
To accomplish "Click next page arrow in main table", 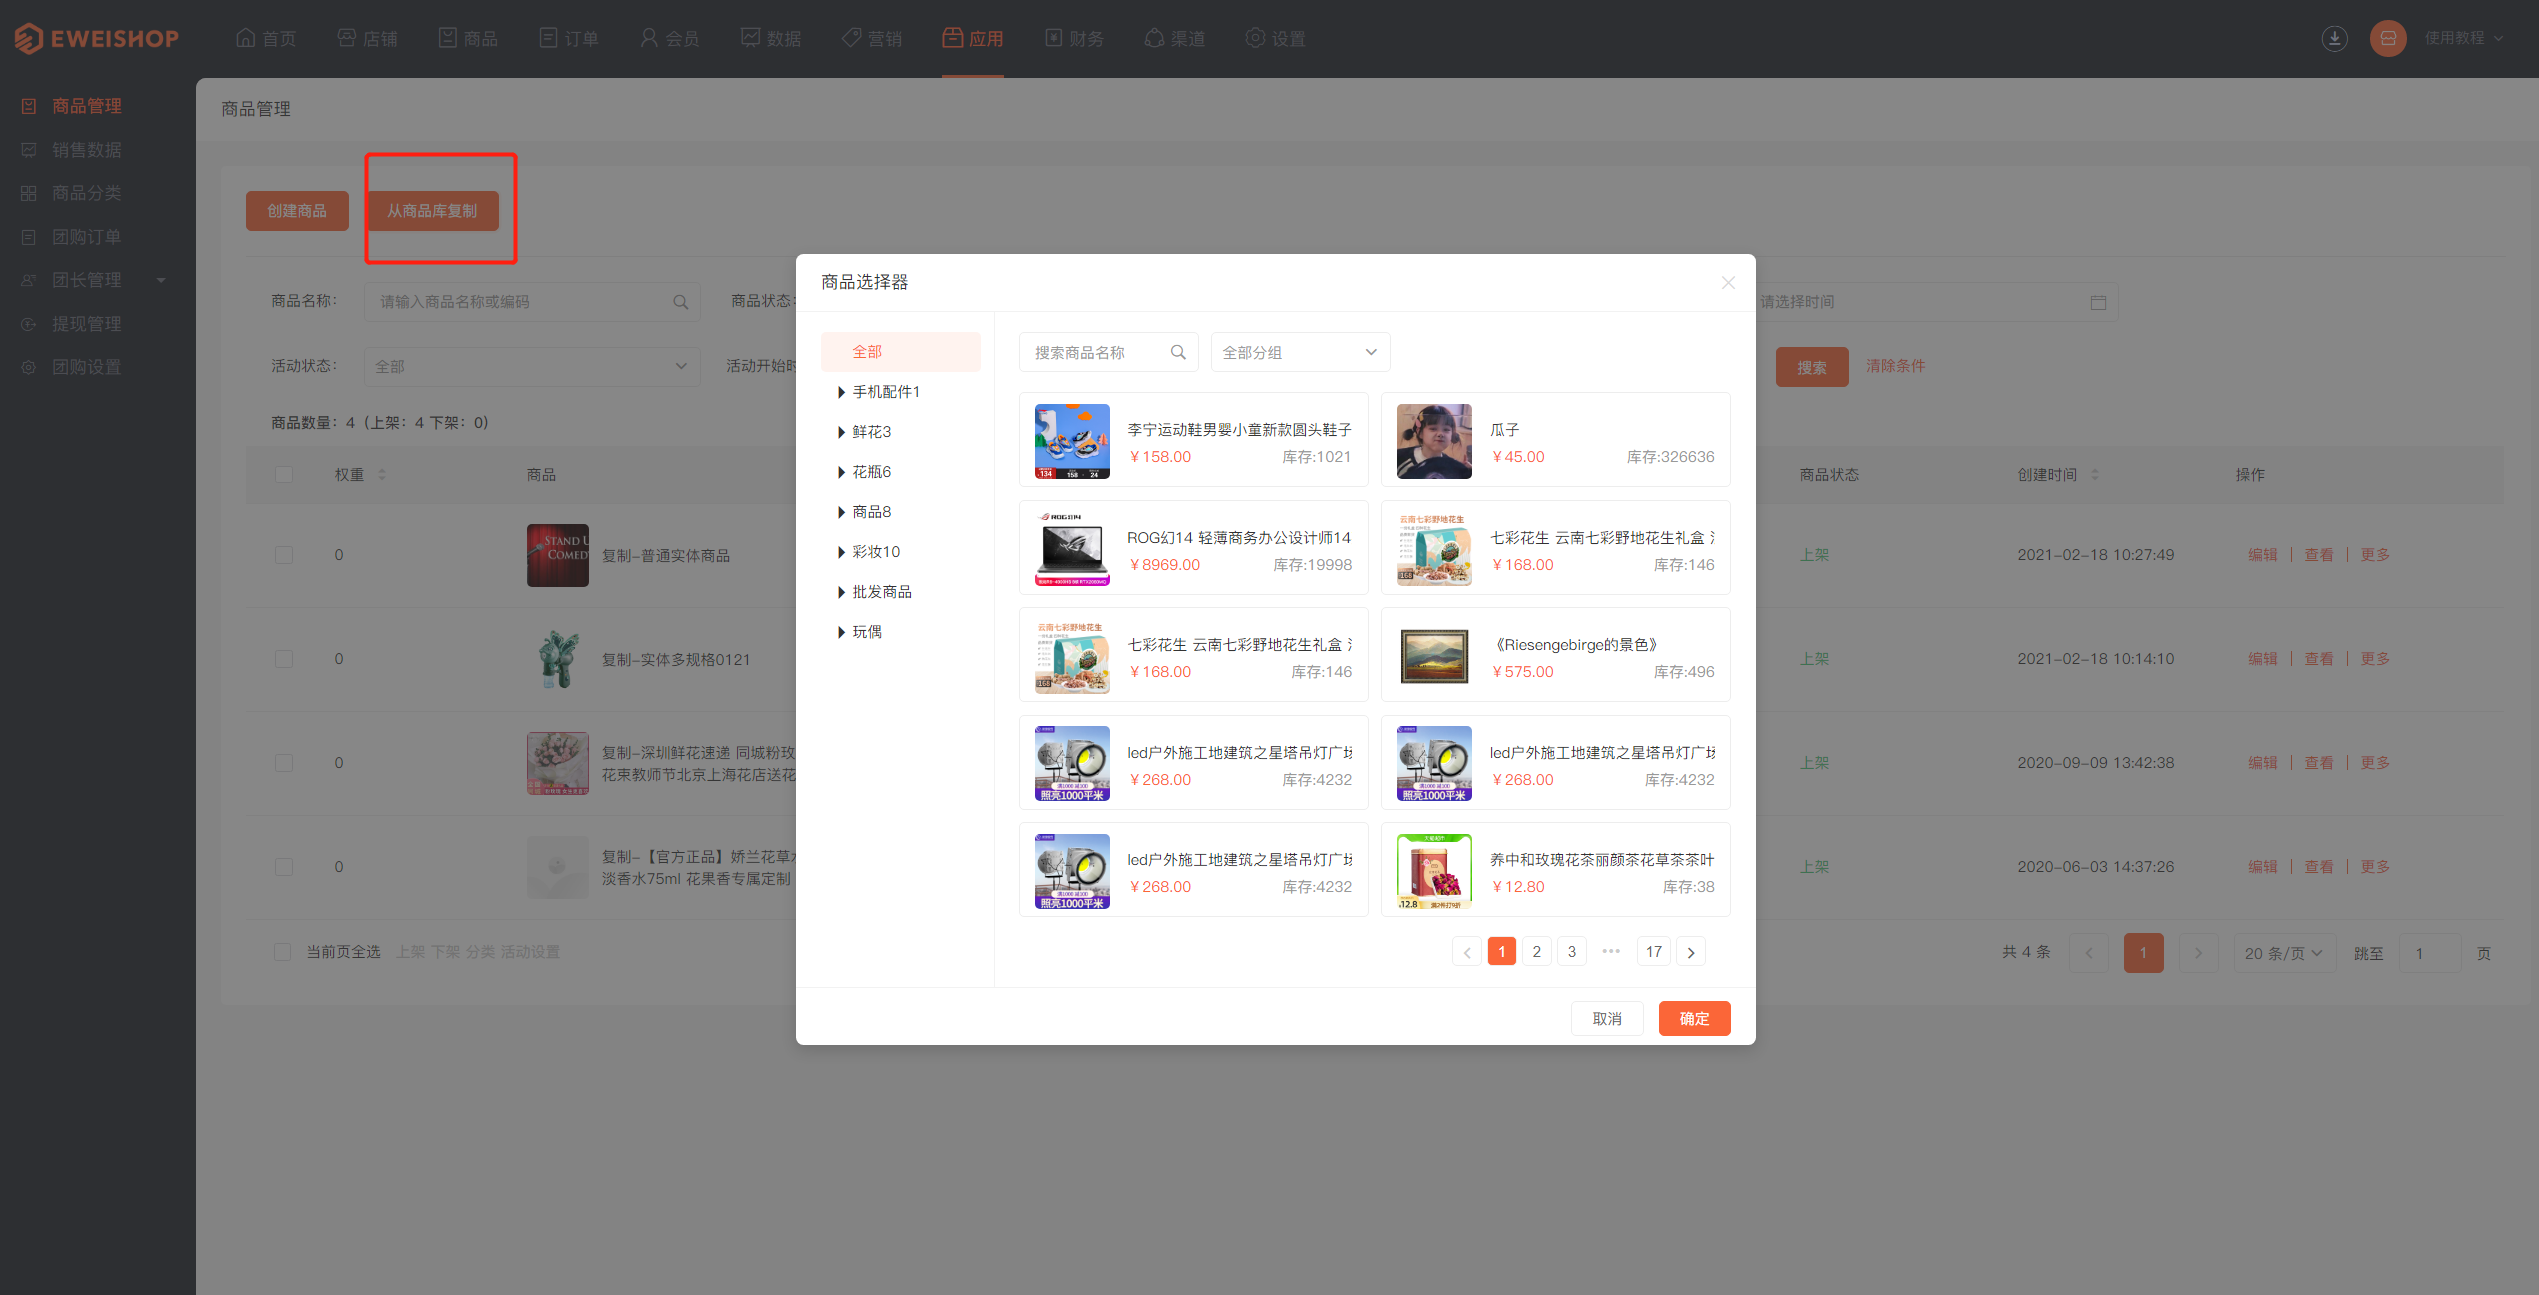I will (x=2198, y=953).
